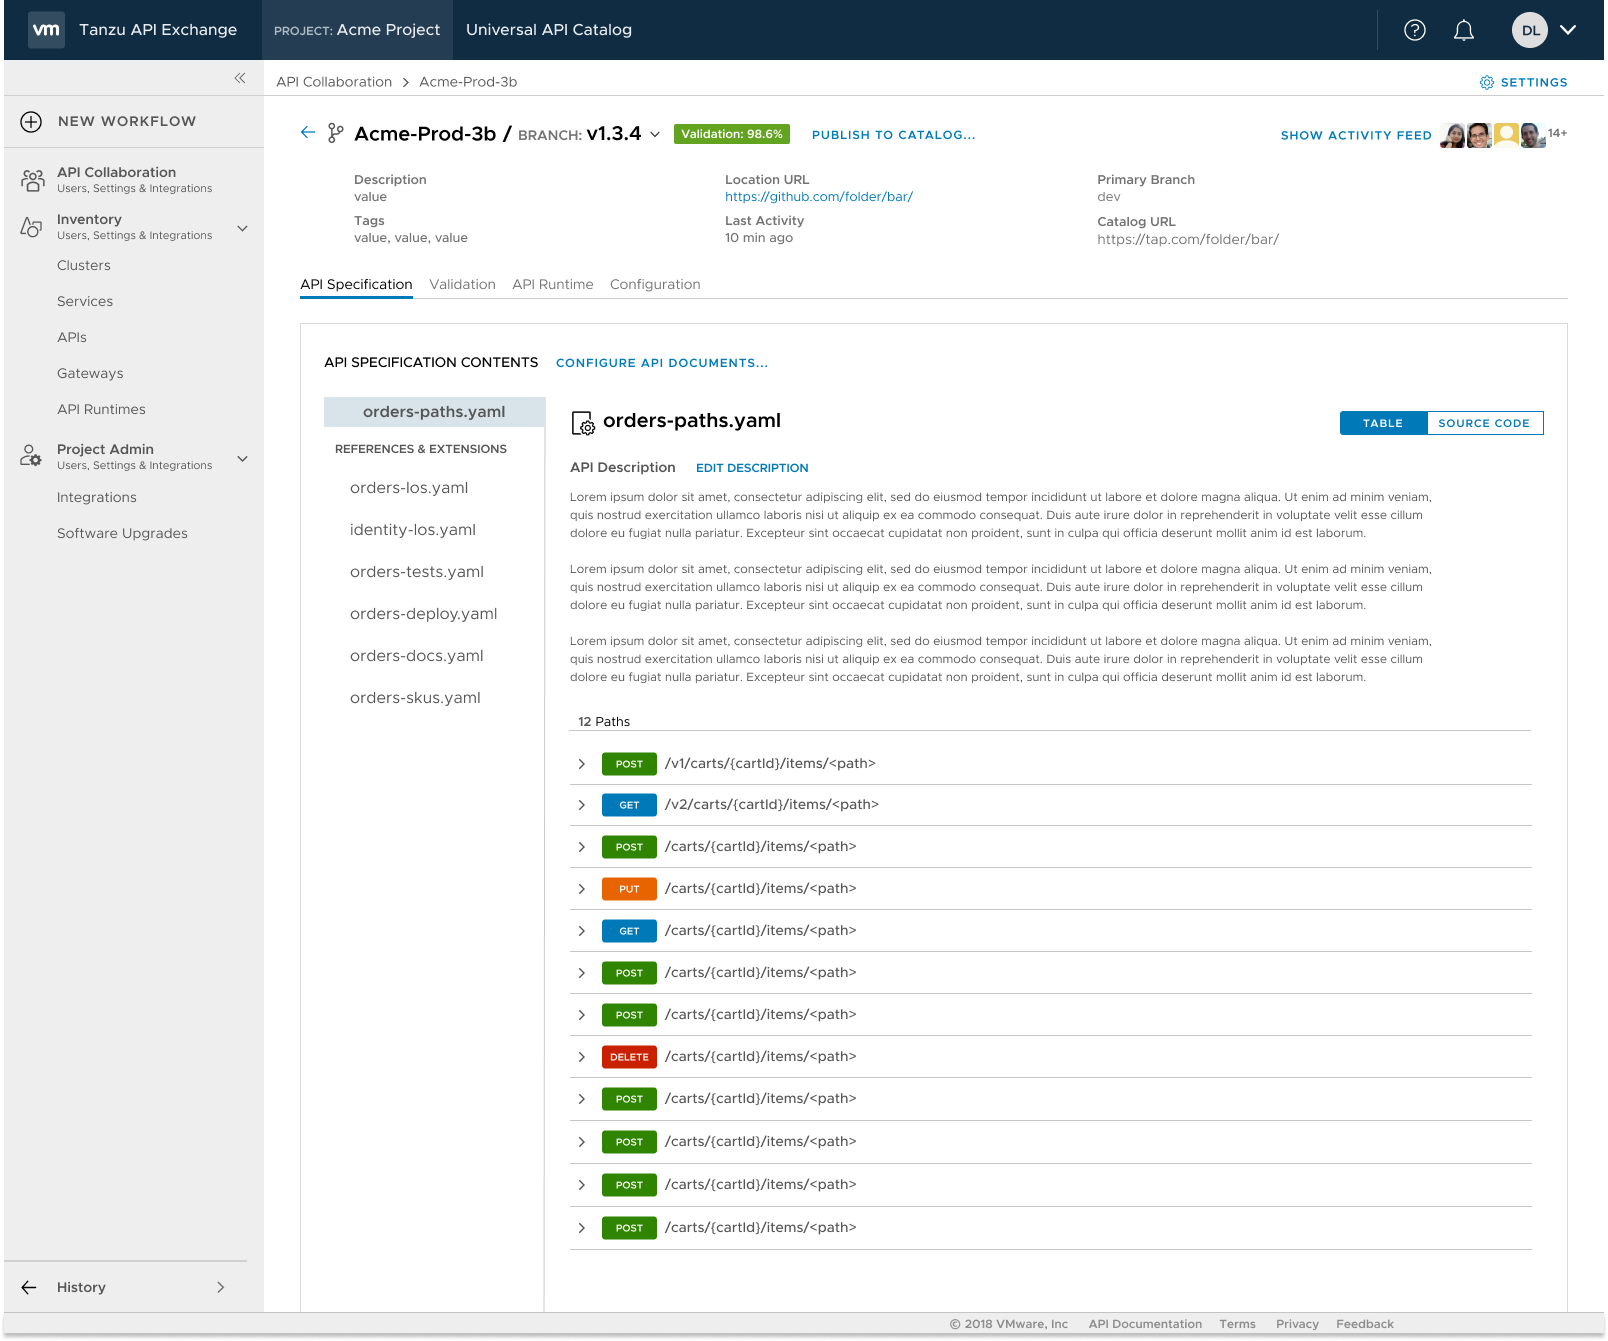Click Edit Description
The width and height of the screenshot is (1608, 1341).
(752, 468)
